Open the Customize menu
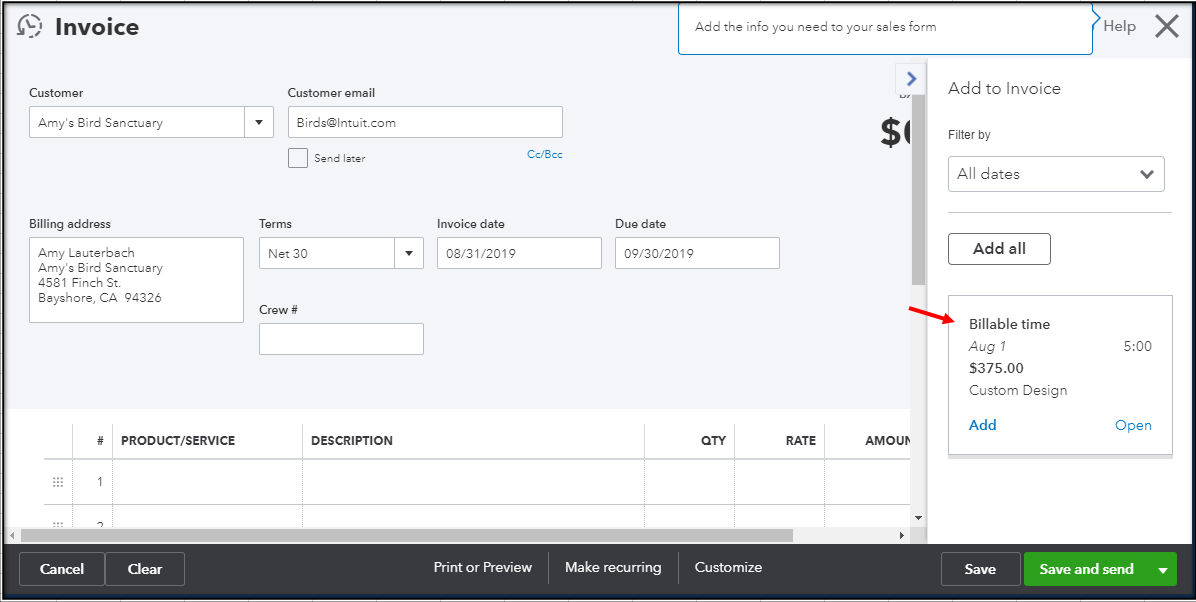This screenshot has width=1196, height=602. tap(728, 568)
